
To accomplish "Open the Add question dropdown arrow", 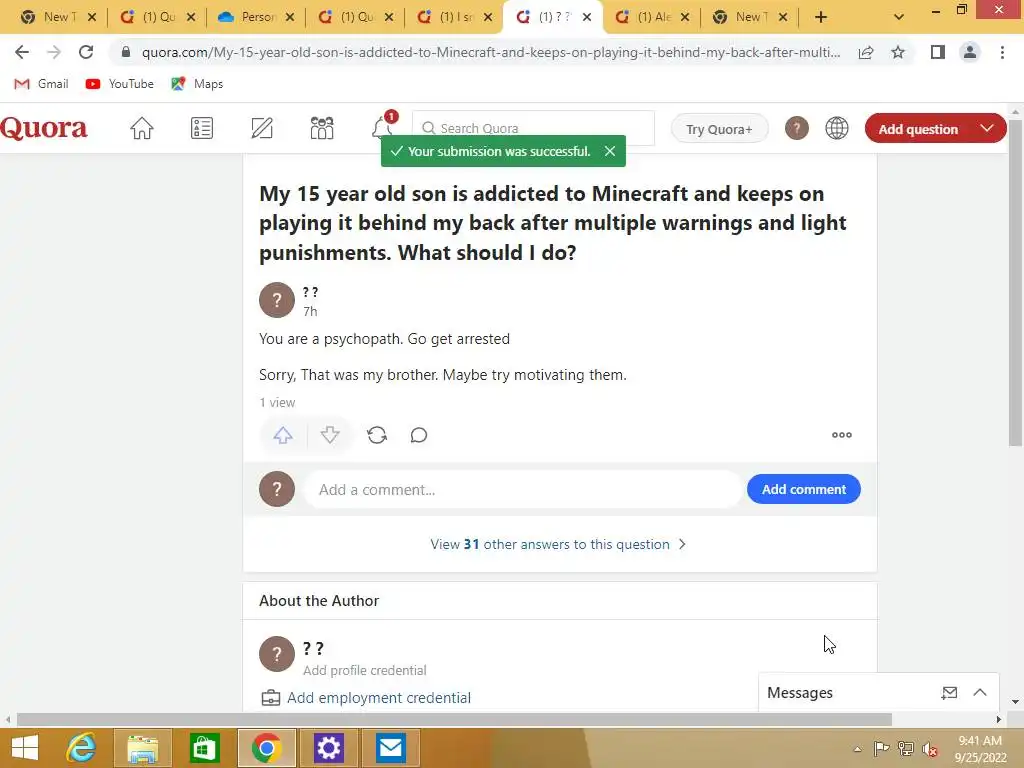I will click(x=987, y=129).
